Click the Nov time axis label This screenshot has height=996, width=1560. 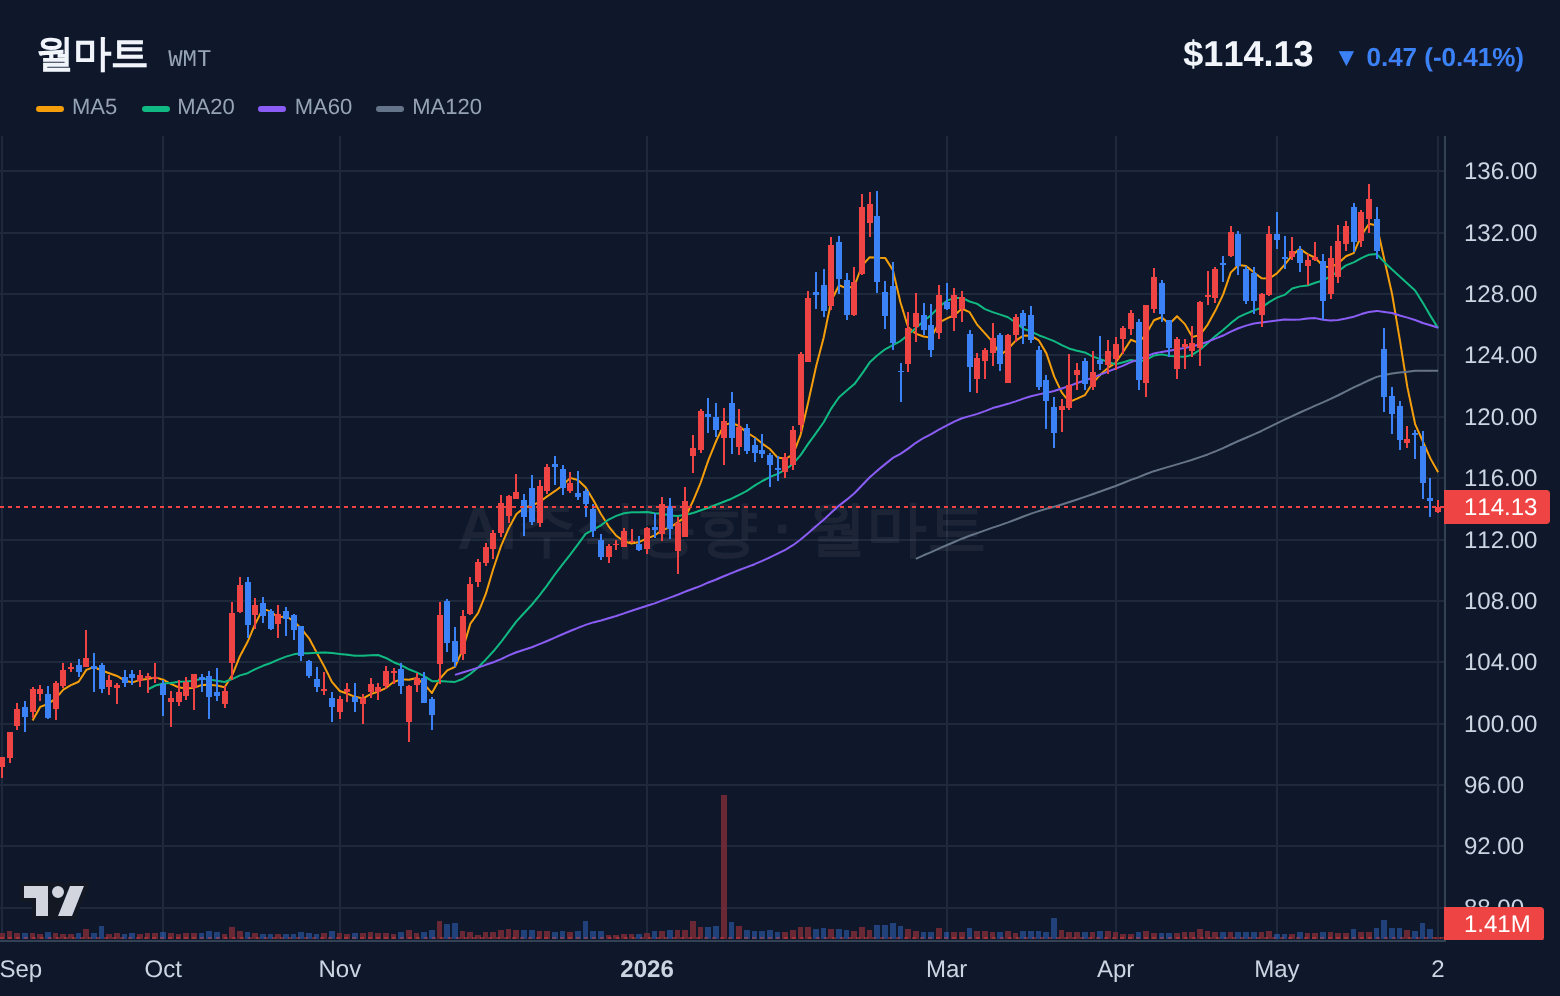(x=340, y=969)
